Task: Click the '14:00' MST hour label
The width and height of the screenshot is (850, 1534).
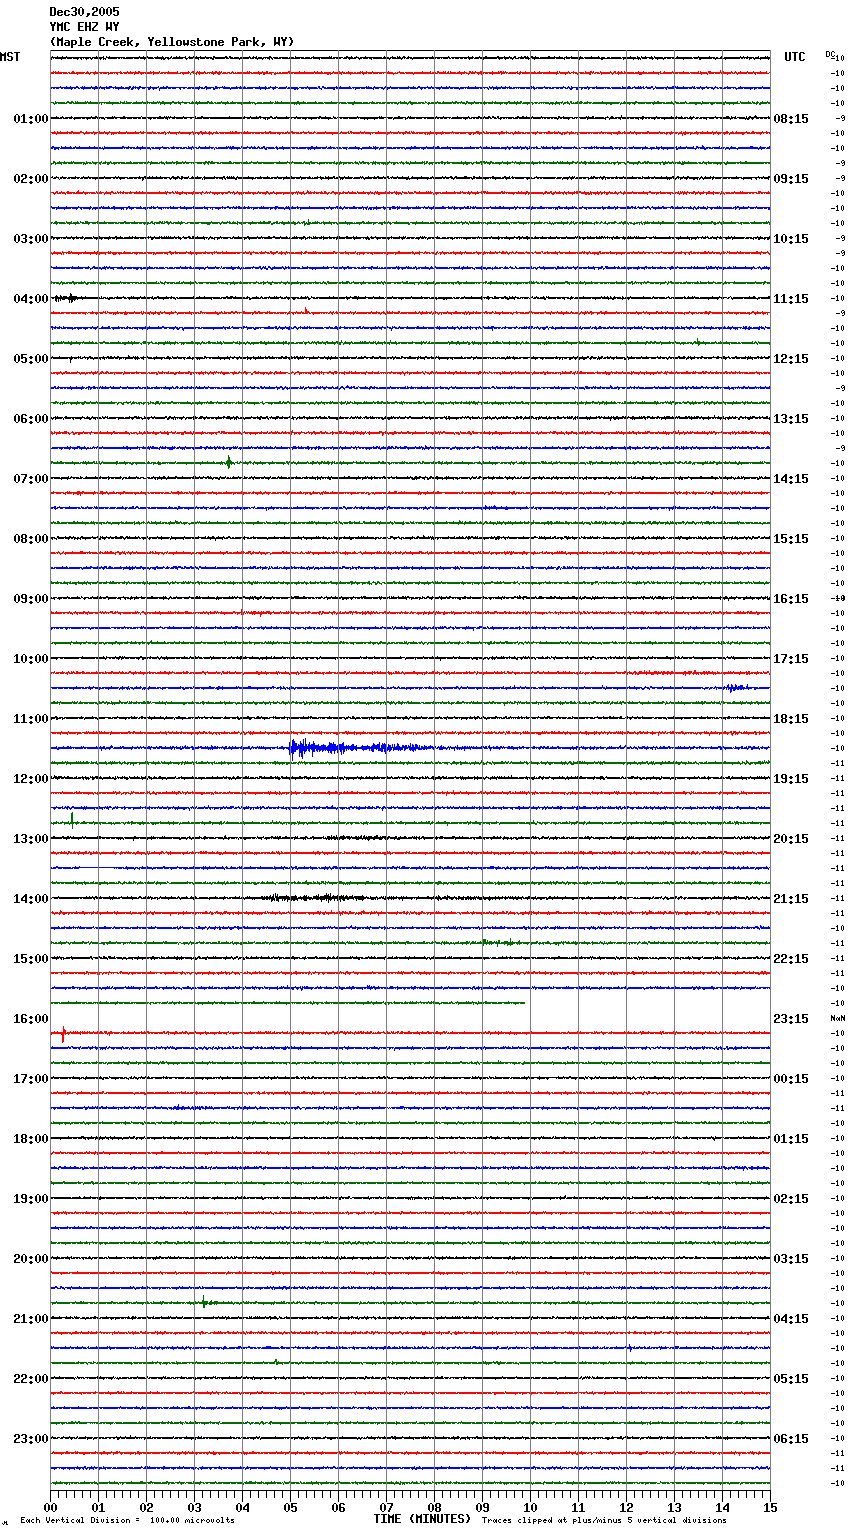Action: point(31,899)
